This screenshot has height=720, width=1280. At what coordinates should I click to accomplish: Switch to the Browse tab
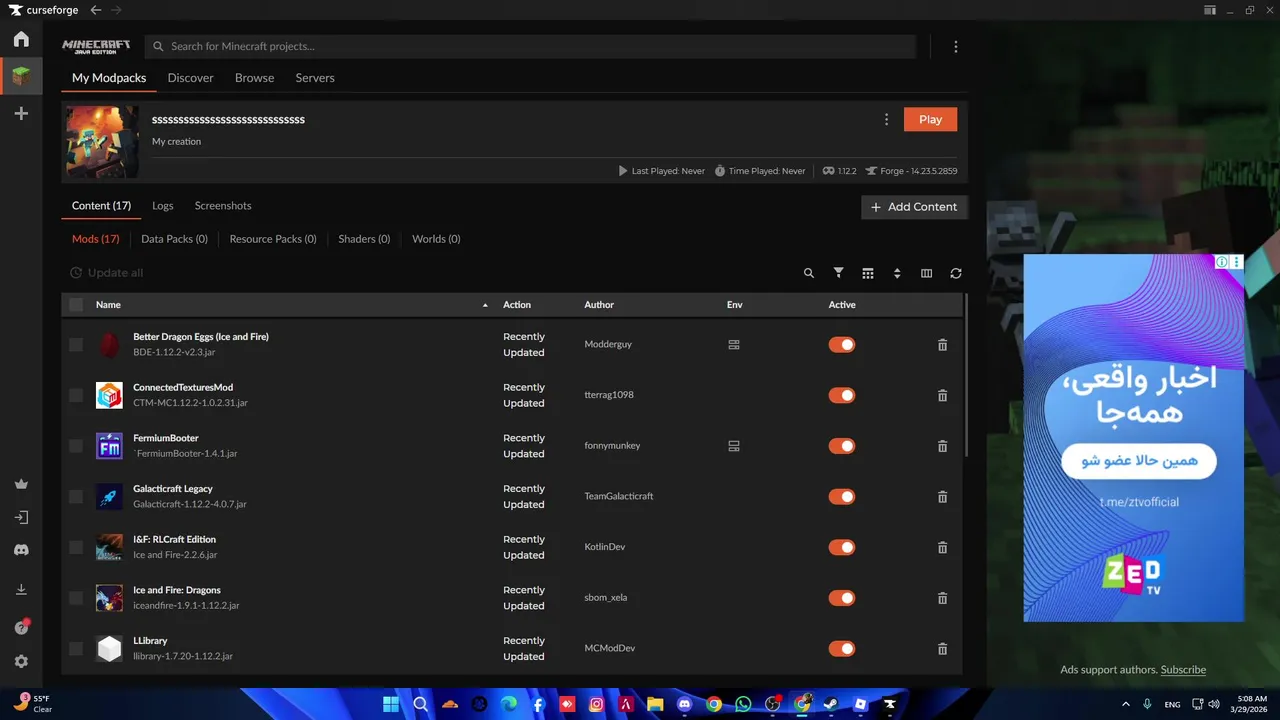[254, 78]
